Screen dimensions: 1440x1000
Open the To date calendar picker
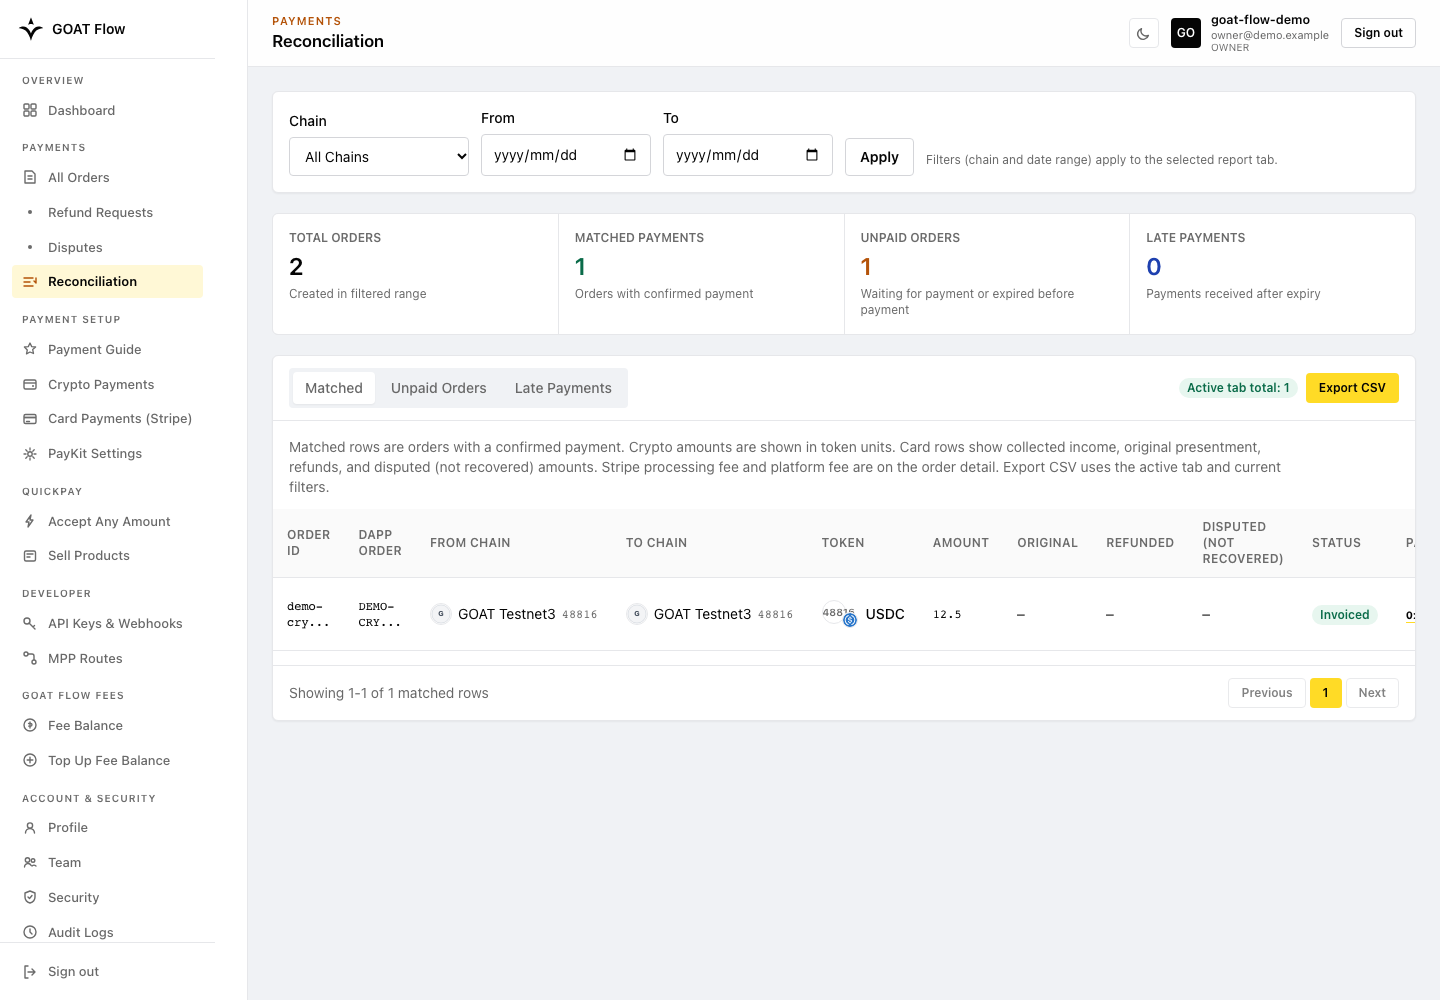point(812,155)
